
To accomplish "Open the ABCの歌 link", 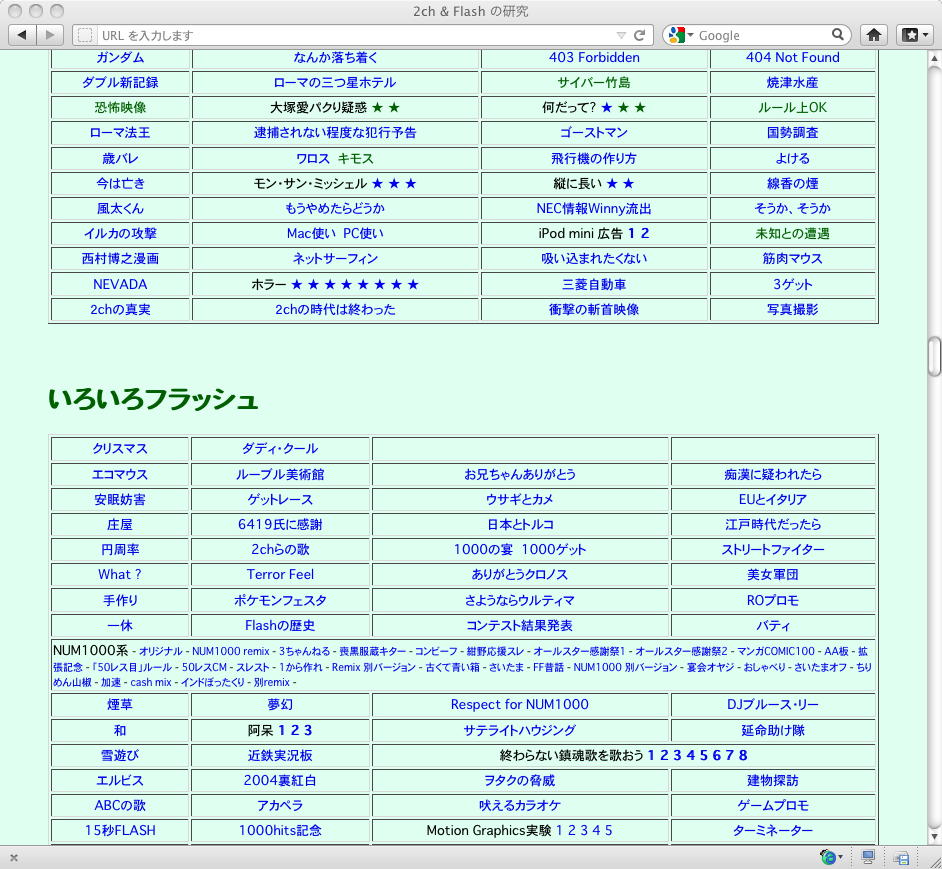I will point(120,806).
